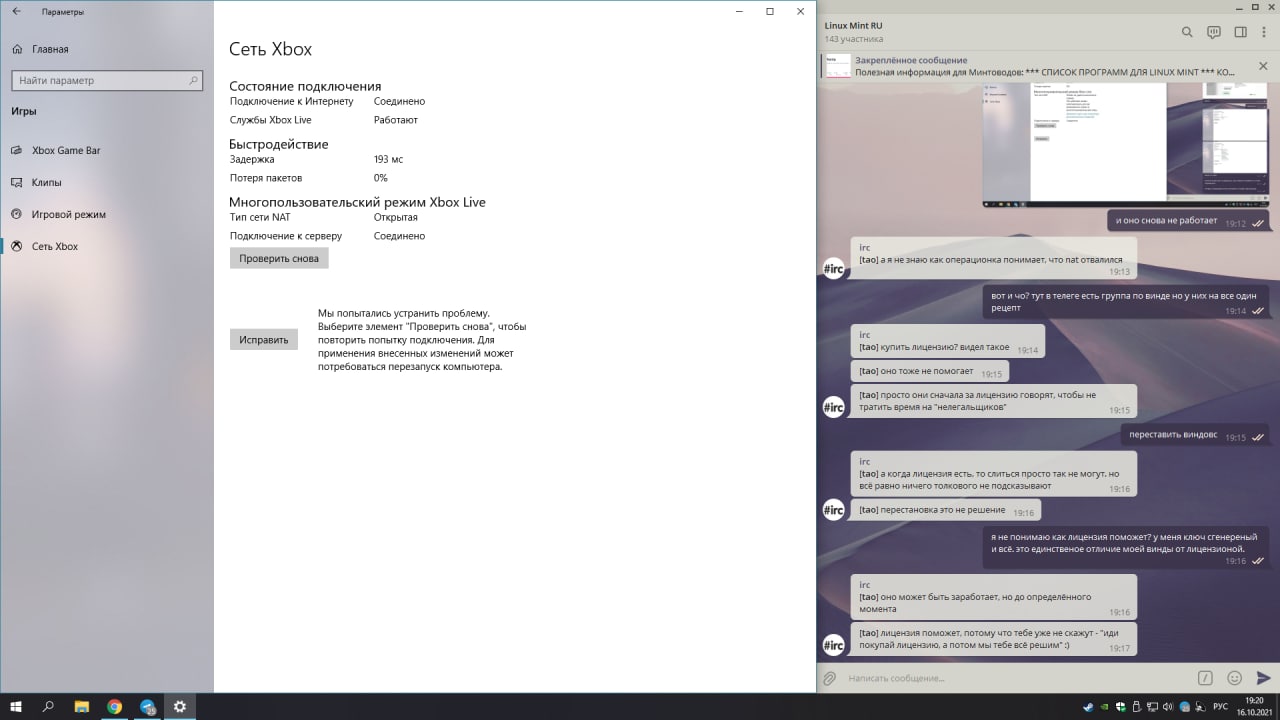Image resolution: width=1280 pixels, height=720 pixels.
Task: Open File Explorer from the taskbar
Action: coord(82,706)
